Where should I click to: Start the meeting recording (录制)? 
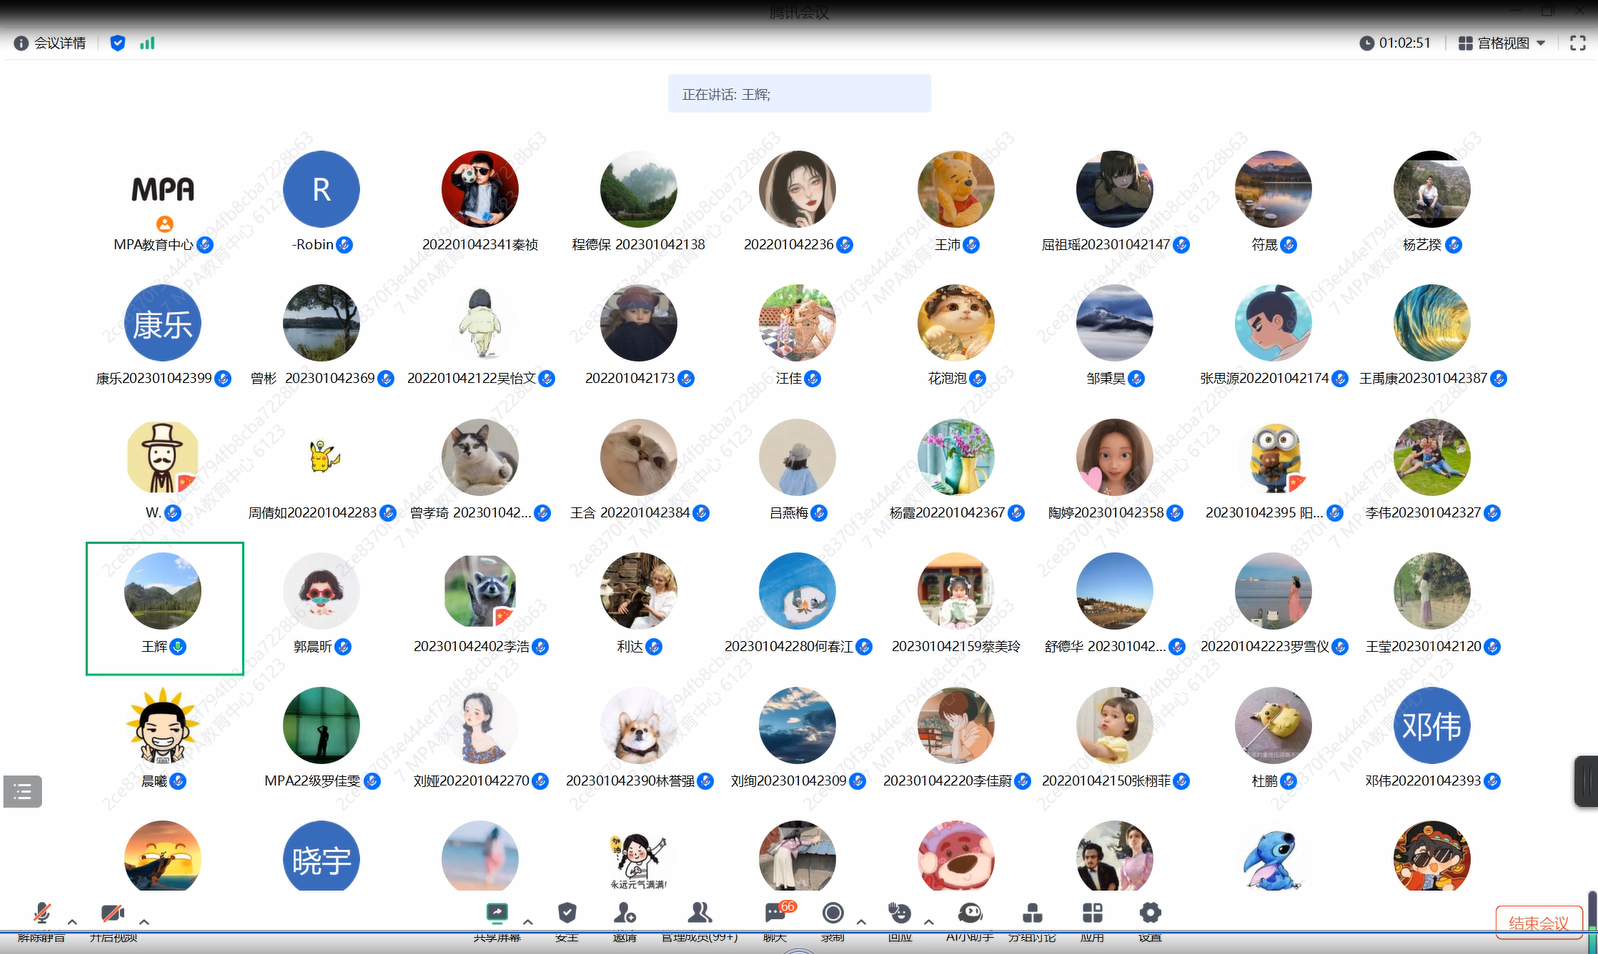[833, 914]
